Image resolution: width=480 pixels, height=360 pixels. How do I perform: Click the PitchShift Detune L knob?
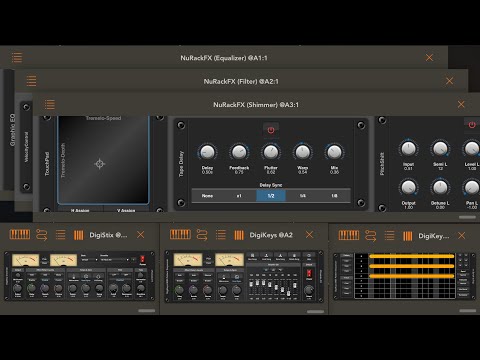[440, 187]
